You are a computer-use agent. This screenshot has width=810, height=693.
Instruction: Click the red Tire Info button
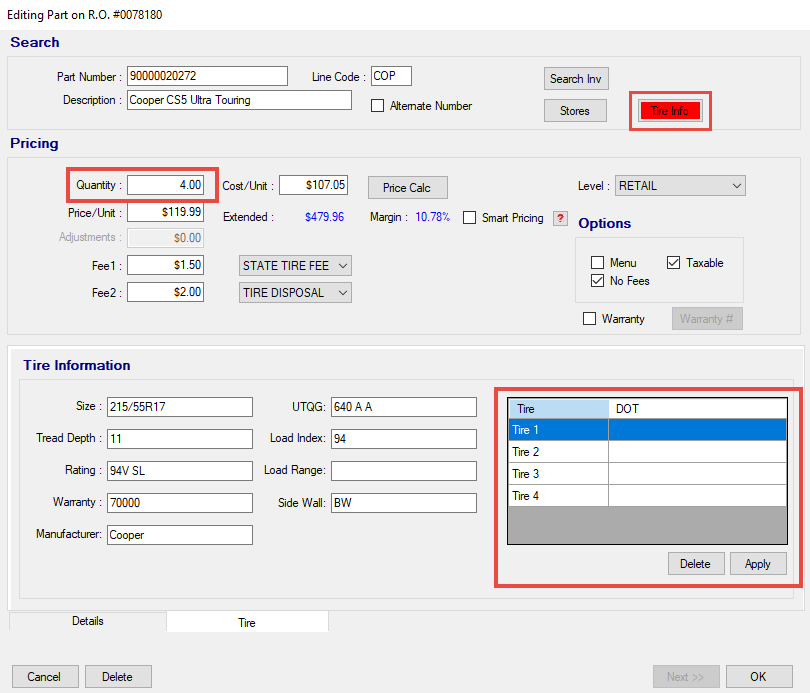670,111
